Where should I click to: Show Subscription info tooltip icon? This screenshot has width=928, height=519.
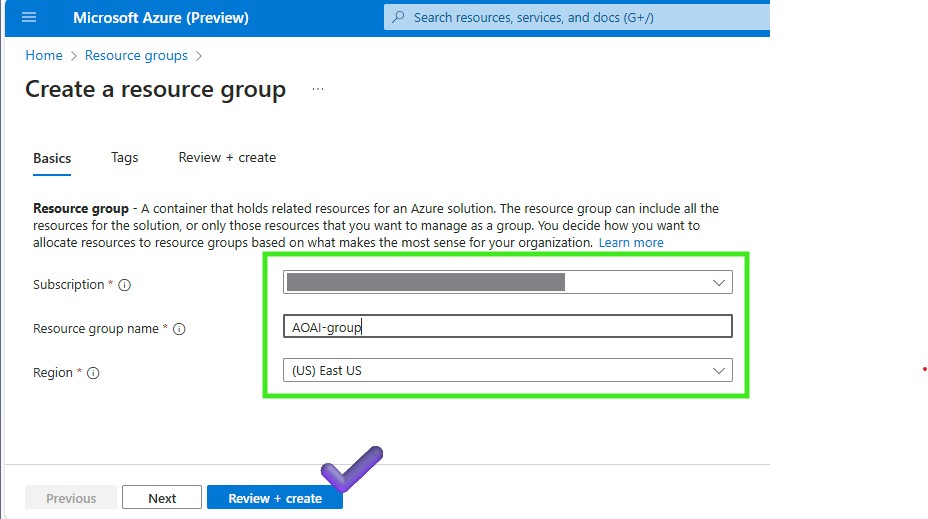pyautogui.click(x=124, y=285)
